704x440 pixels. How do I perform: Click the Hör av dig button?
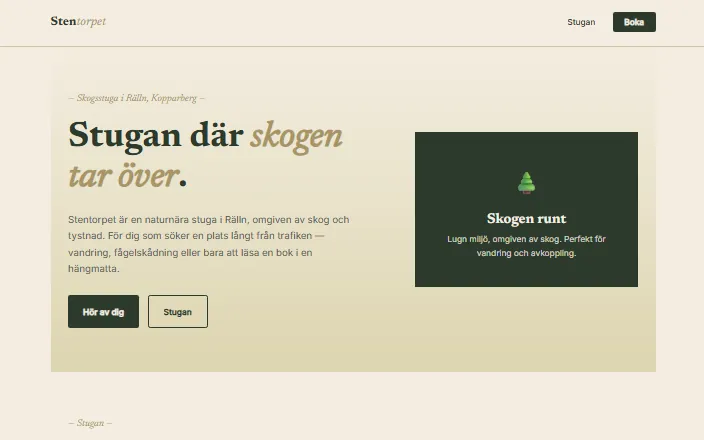[x=103, y=312]
